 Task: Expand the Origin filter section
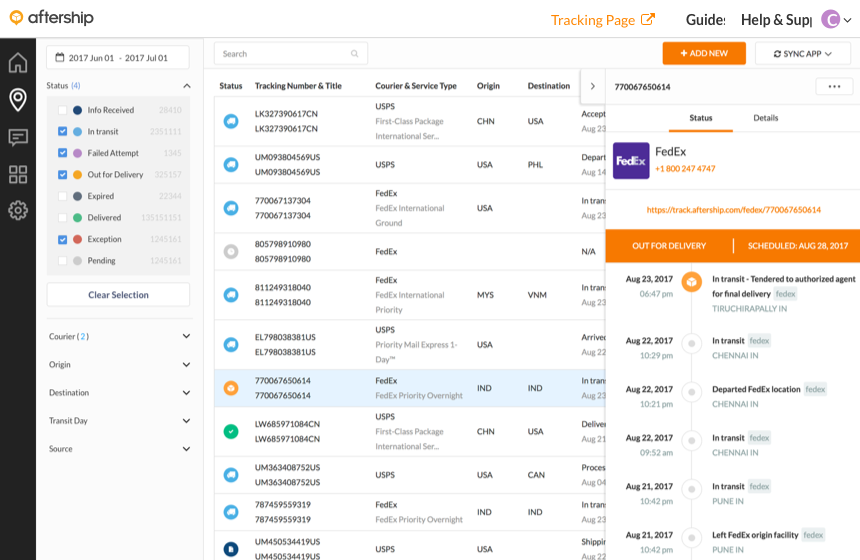click(186, 365)
